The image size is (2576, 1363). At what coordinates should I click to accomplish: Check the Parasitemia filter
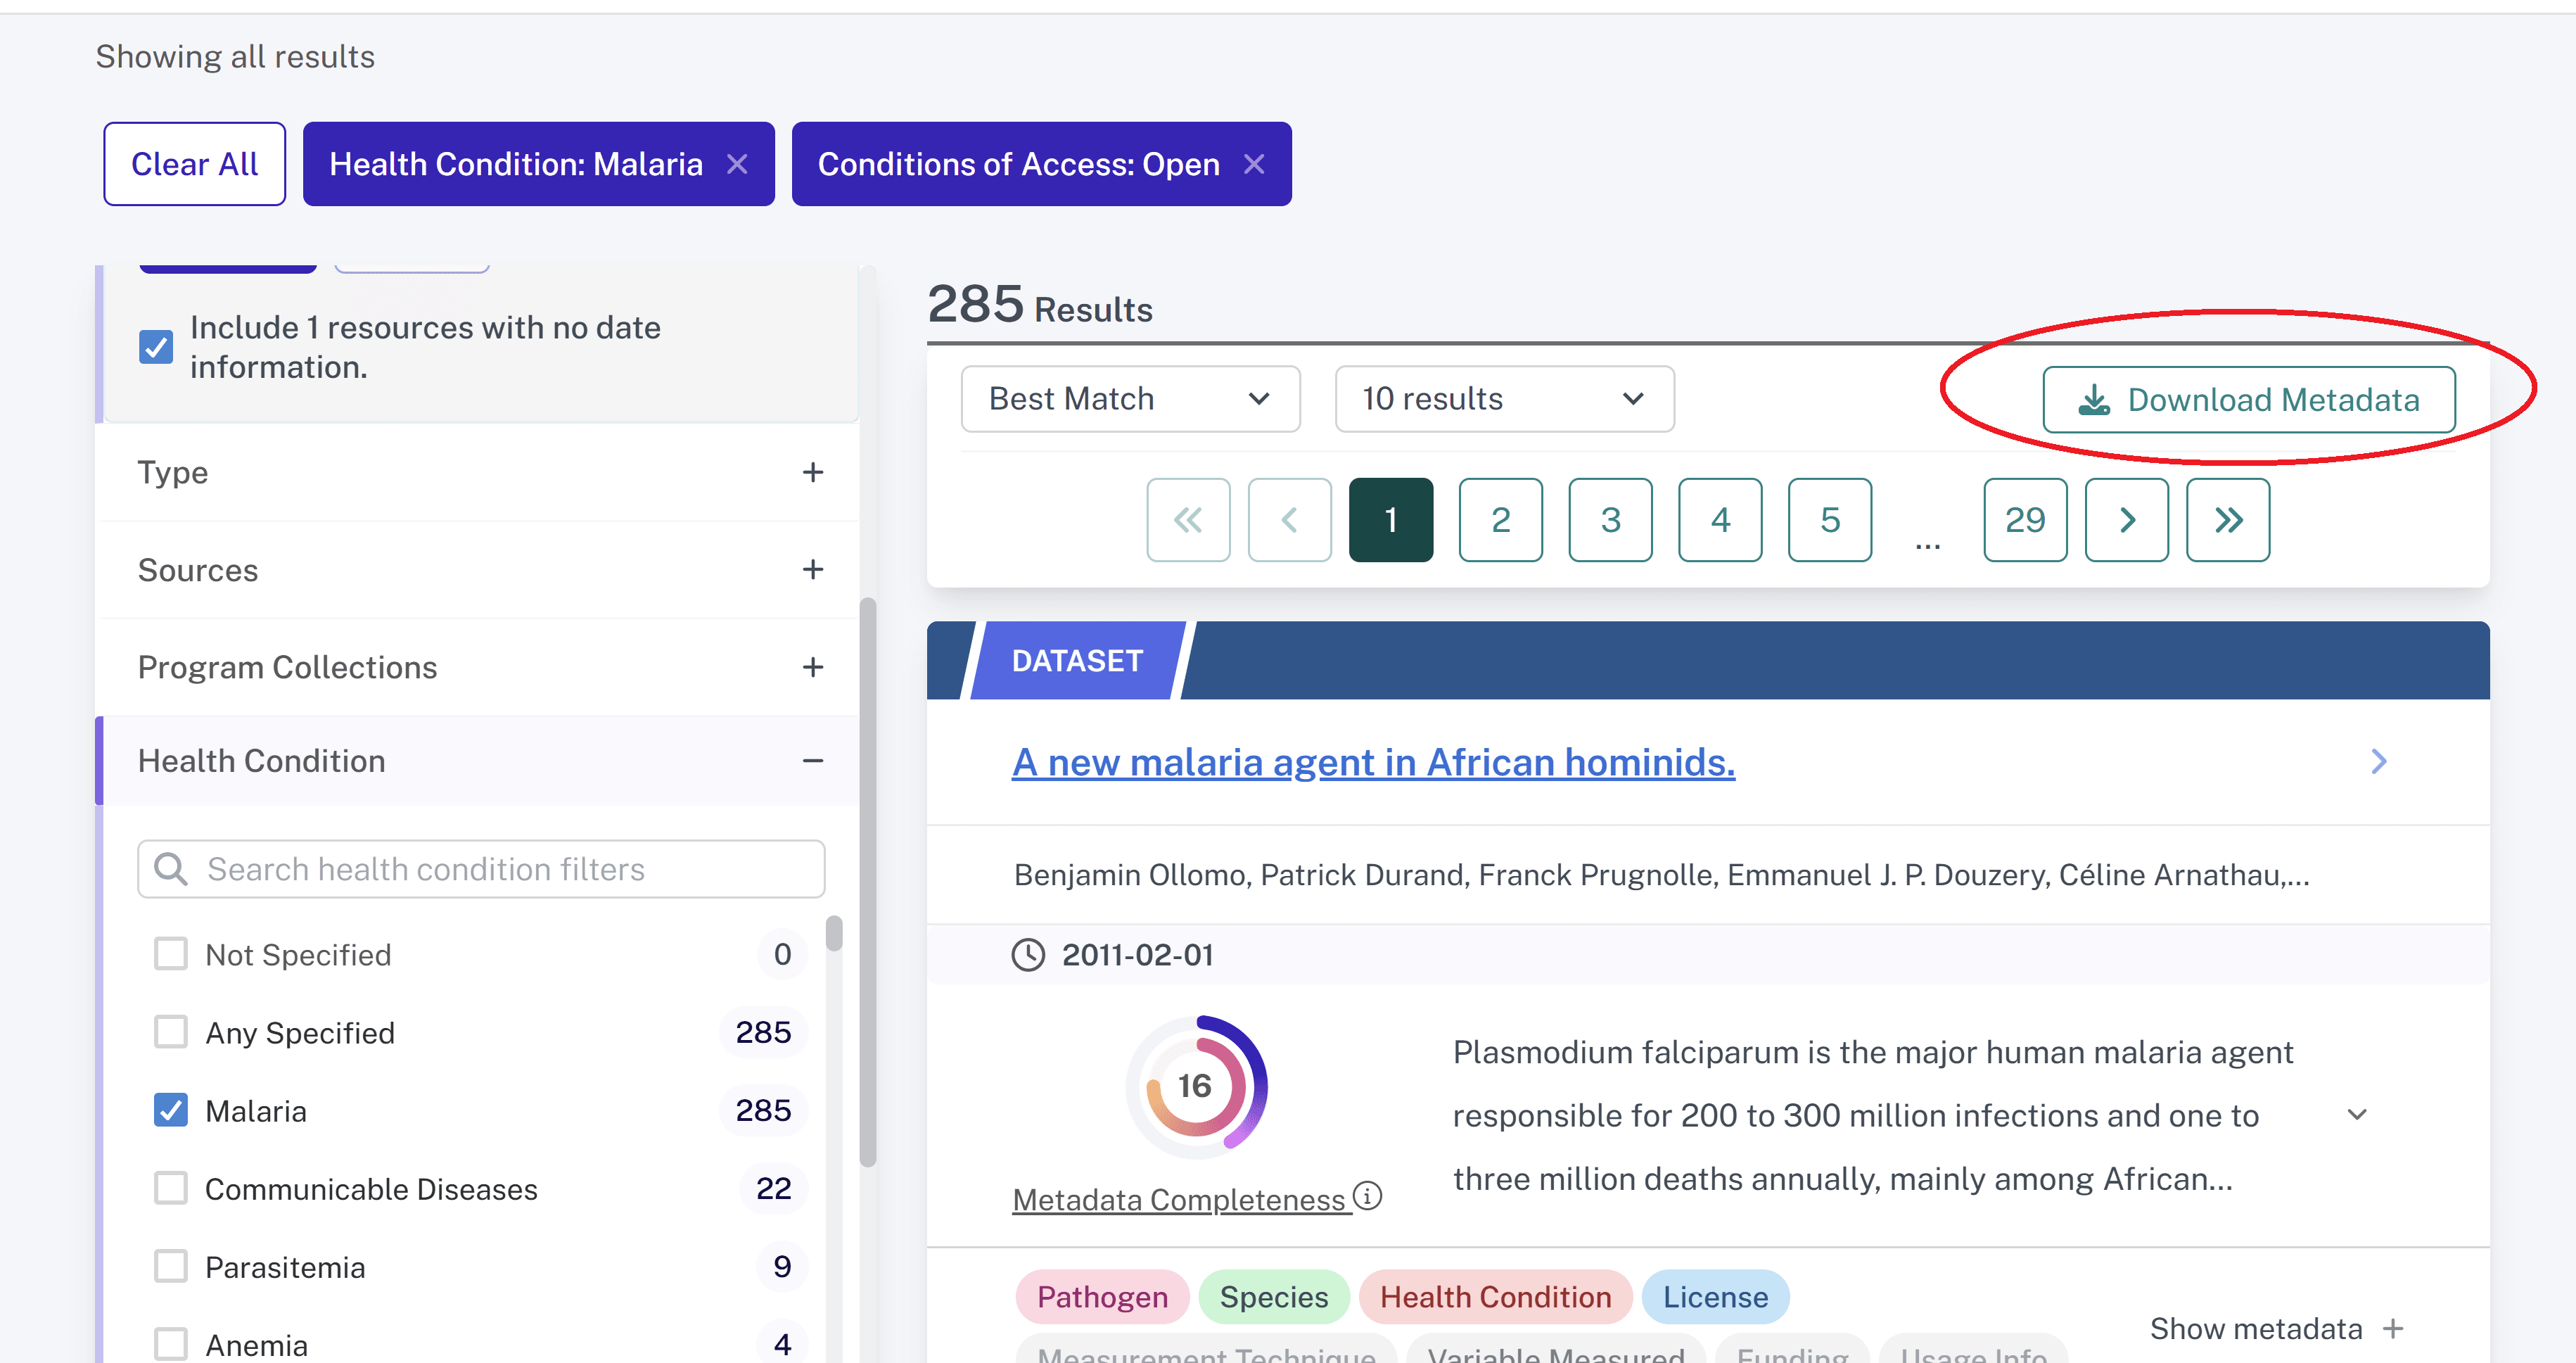171,1266
